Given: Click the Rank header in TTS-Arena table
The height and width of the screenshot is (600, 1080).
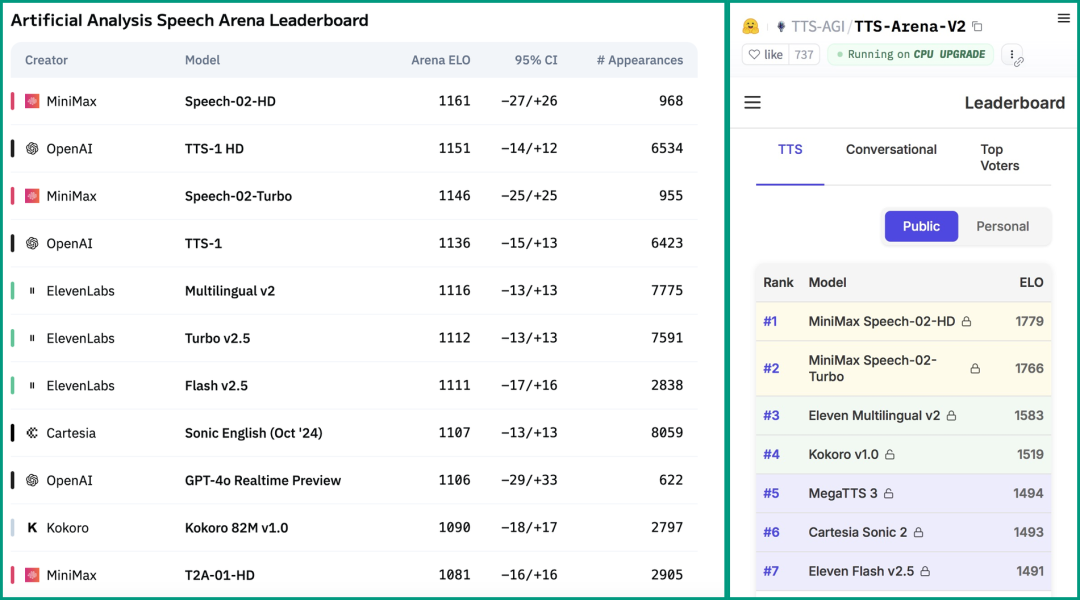Looking at the screenshot, I should pos(778,283).
